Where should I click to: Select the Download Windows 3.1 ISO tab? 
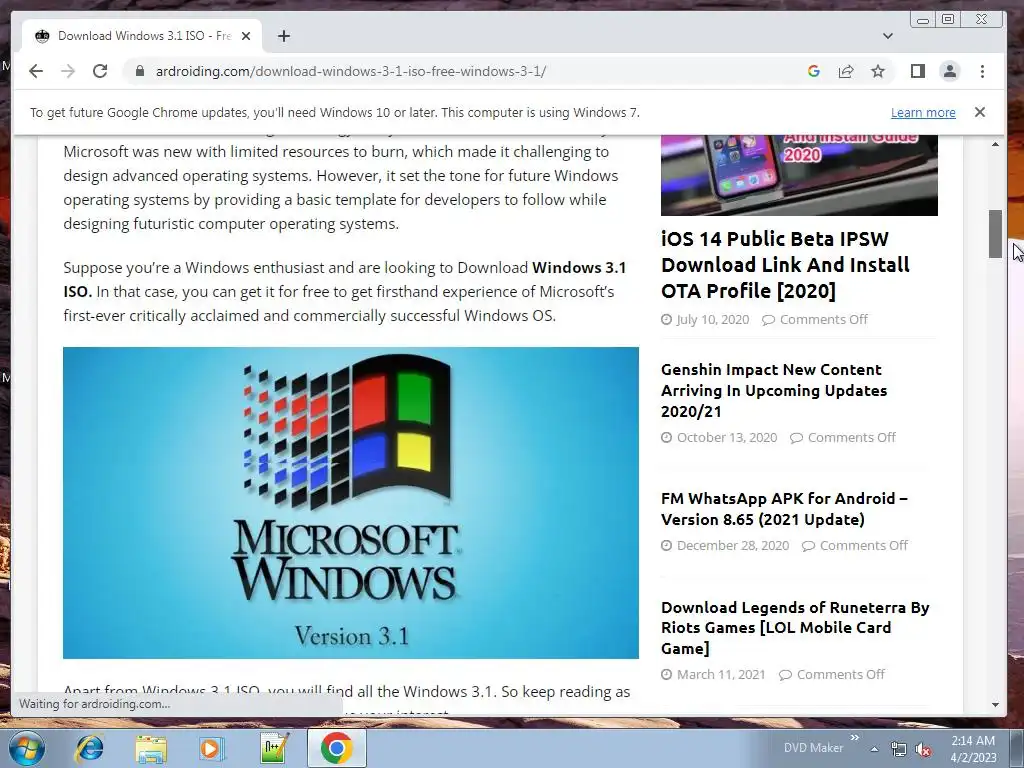coord(142,36)
